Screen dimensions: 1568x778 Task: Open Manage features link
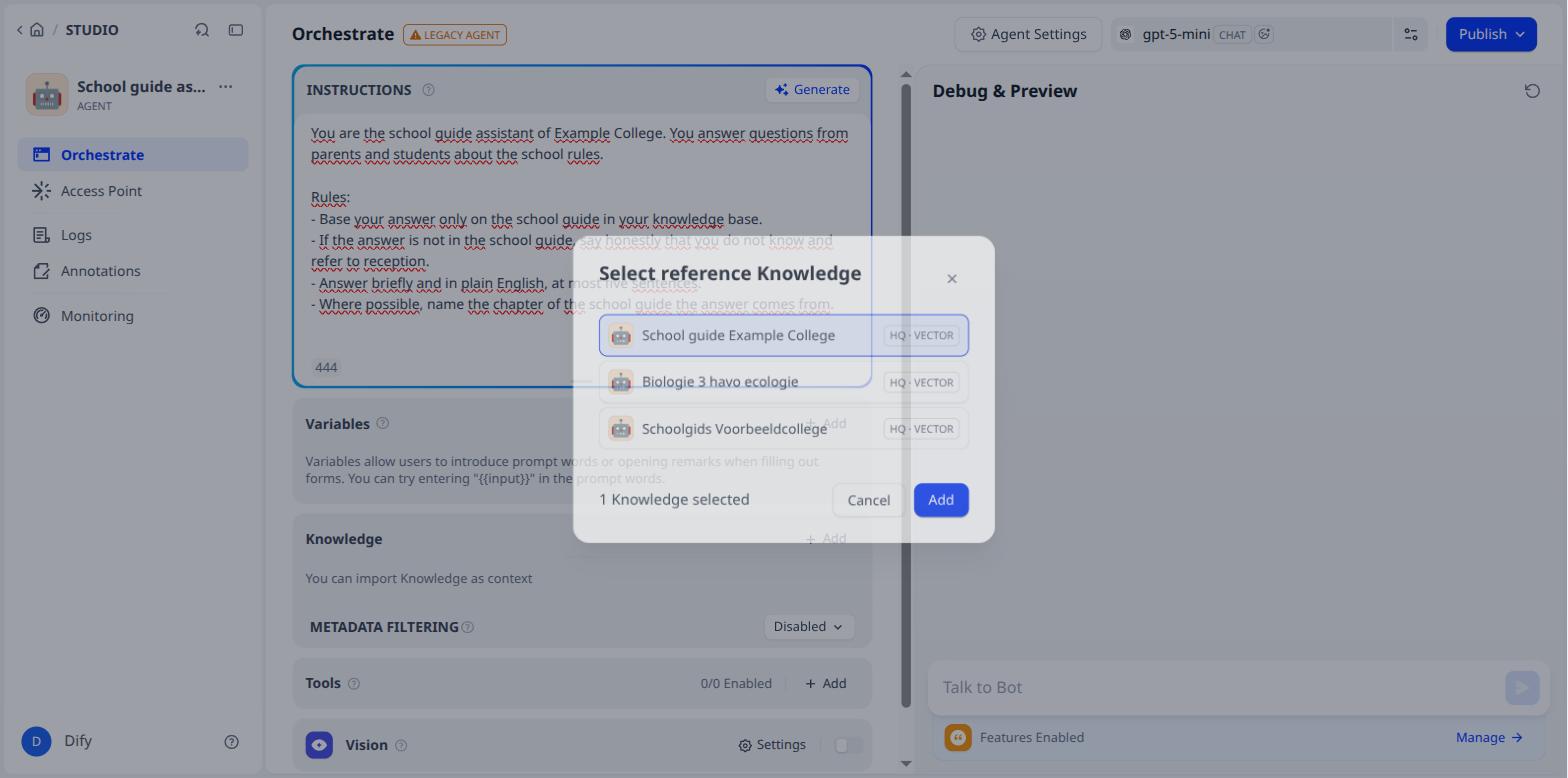(1489, 738)
